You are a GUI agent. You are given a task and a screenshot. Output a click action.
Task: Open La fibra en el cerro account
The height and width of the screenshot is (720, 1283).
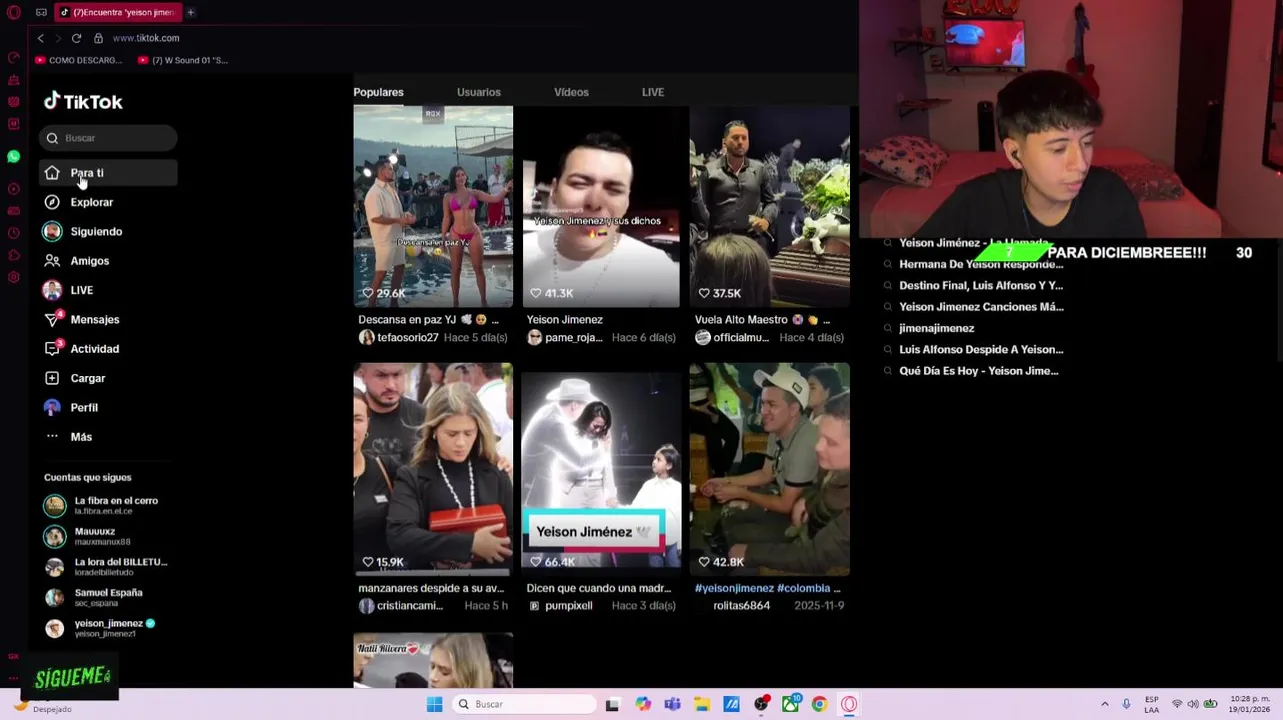[108, 505]
